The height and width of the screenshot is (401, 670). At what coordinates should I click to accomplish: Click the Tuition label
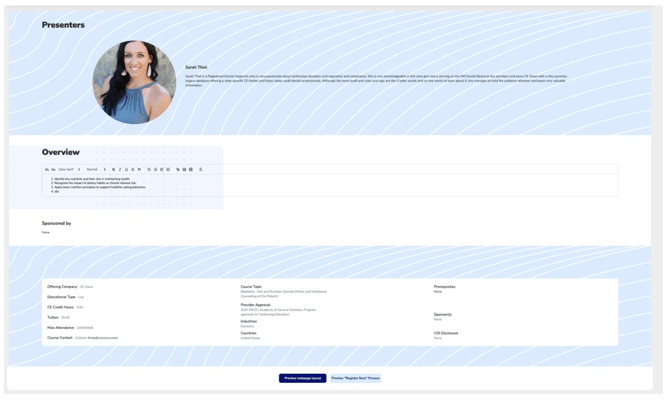(53, 318)
